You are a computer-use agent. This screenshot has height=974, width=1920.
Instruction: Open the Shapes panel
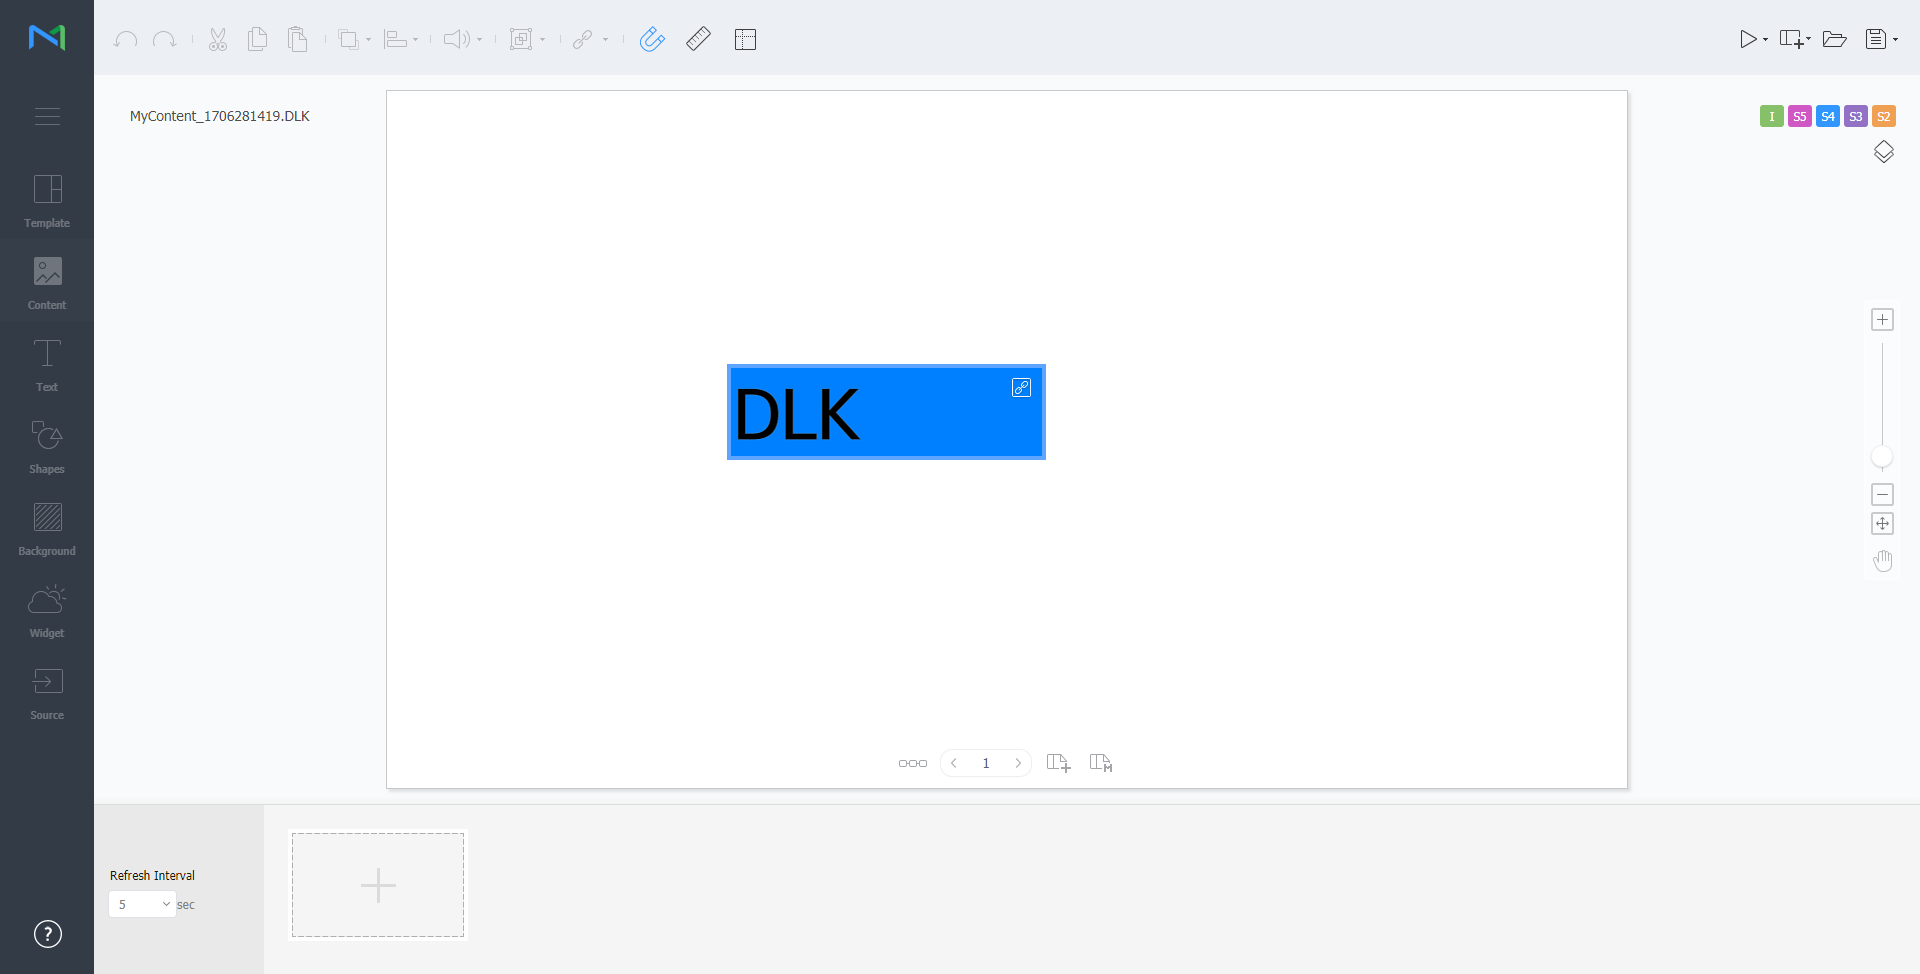coord(47,447)
